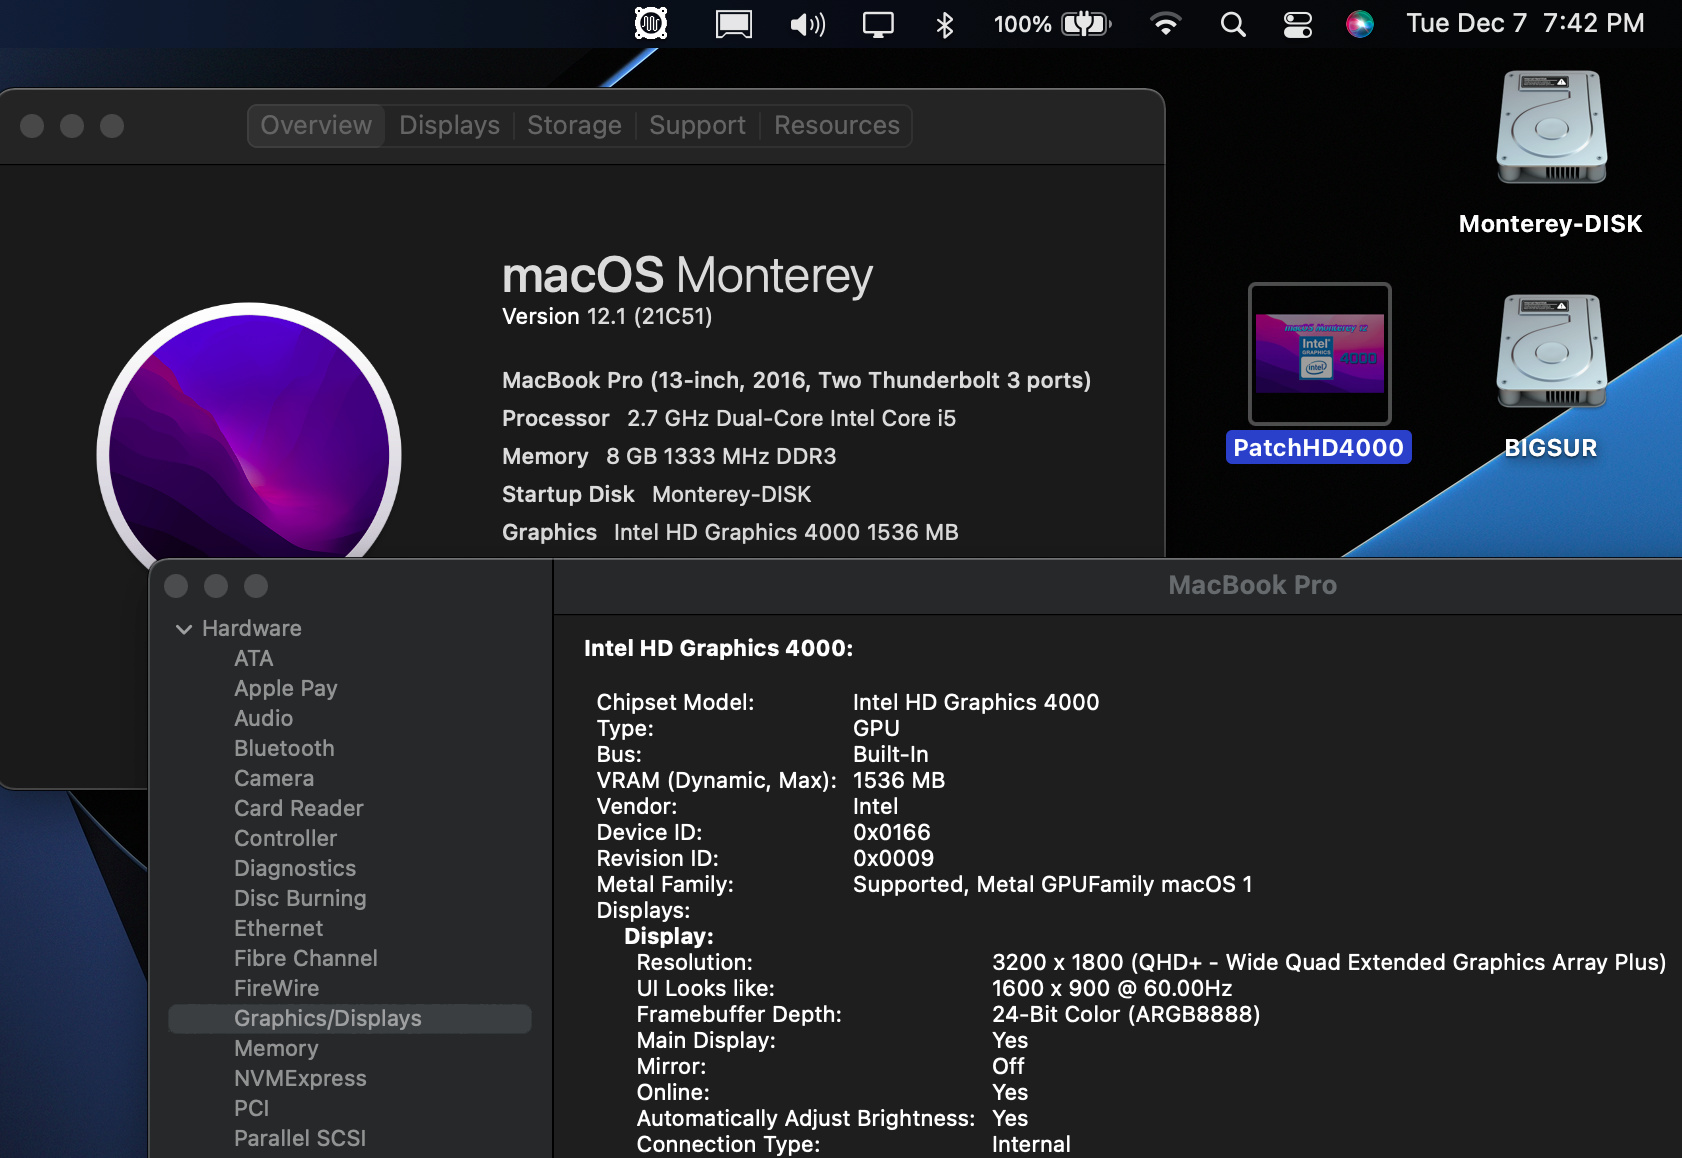This screenshot has width=1682, height=1158.
Task: Collapse the Hardware section chevron
Action: [184, 629]
